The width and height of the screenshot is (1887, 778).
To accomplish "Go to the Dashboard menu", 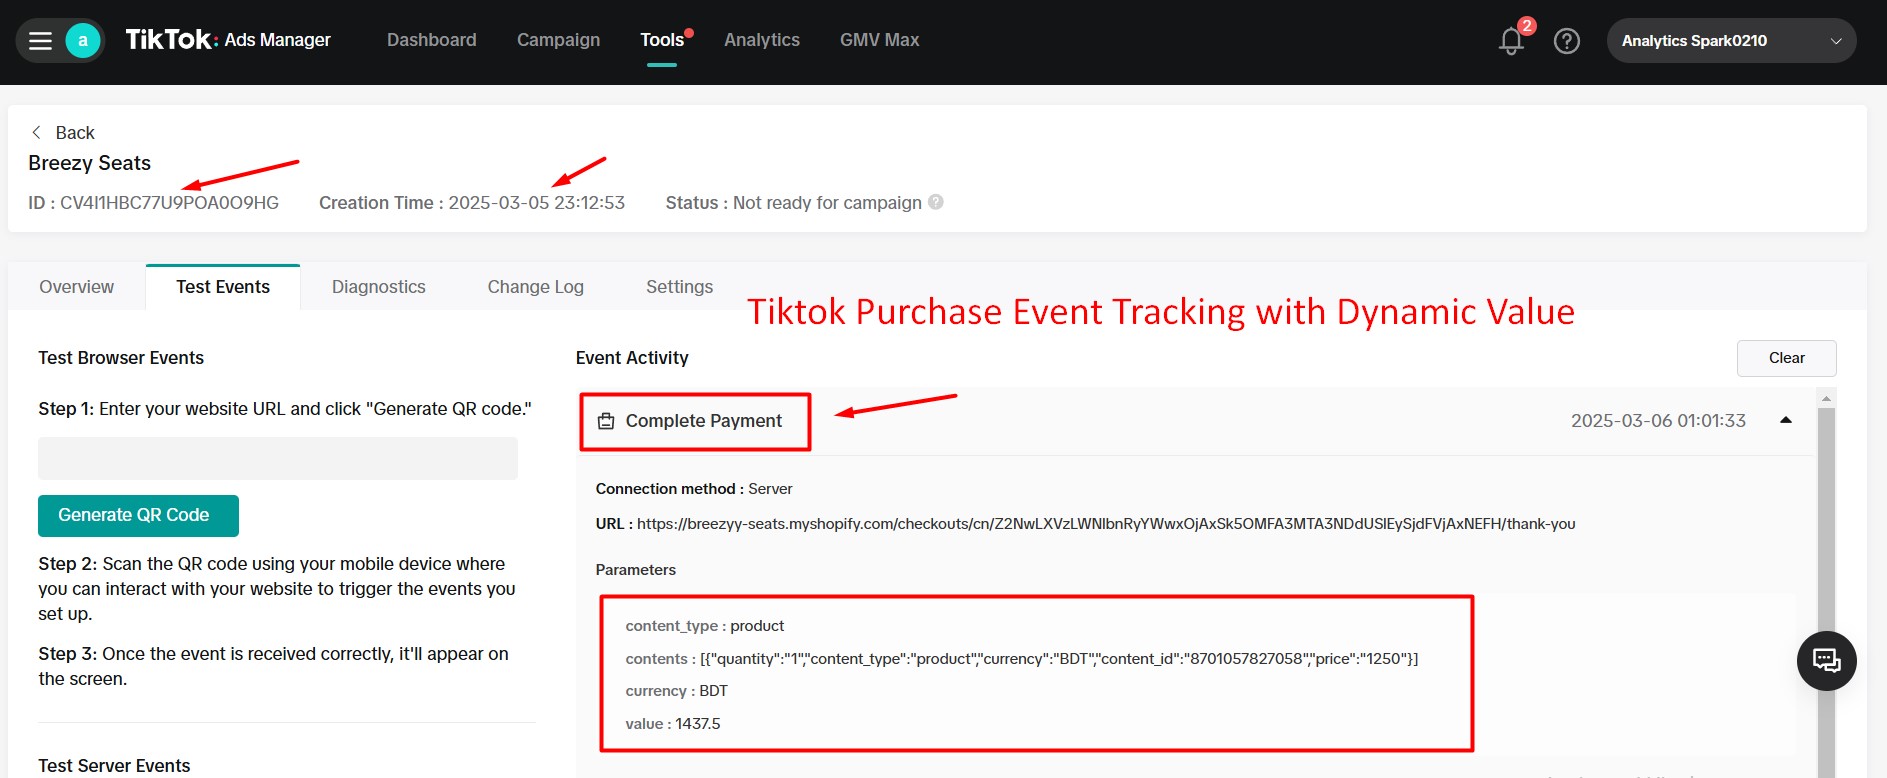I will tap(432, 40).
